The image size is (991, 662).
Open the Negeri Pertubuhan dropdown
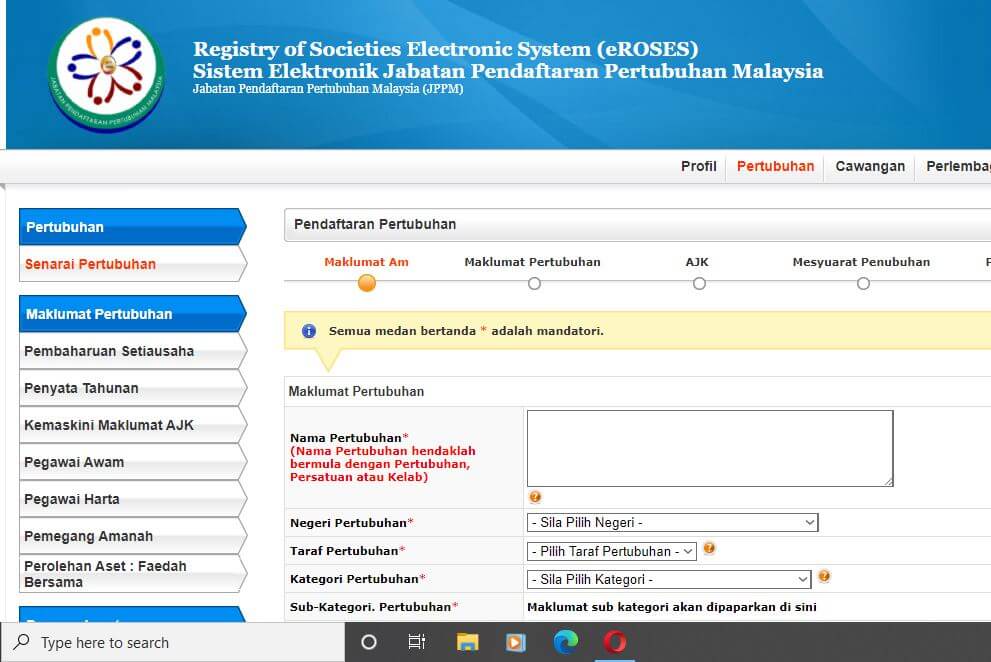(x=672, y=521)
